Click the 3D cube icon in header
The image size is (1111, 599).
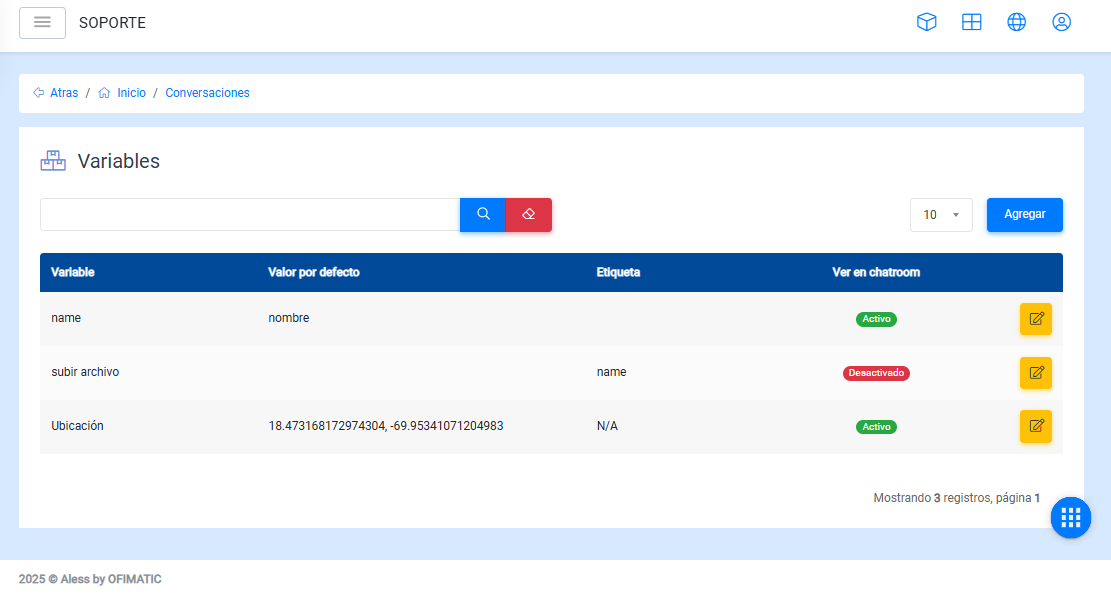point(927,22)
